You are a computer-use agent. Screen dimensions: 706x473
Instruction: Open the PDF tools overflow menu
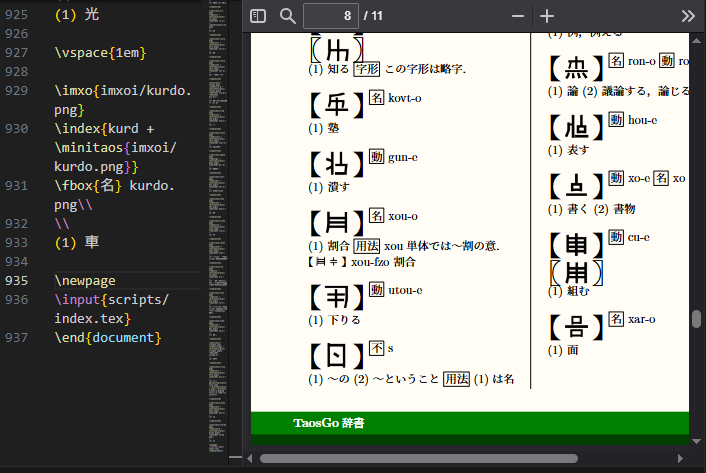(x=688, y=16)
